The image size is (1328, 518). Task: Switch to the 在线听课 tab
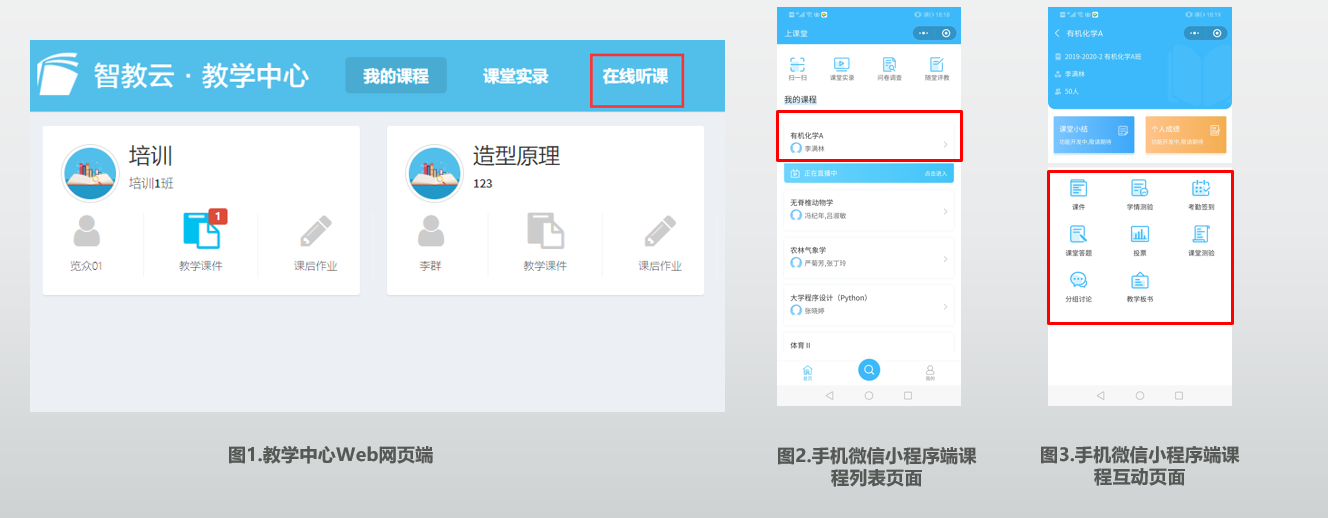[636, 77]
